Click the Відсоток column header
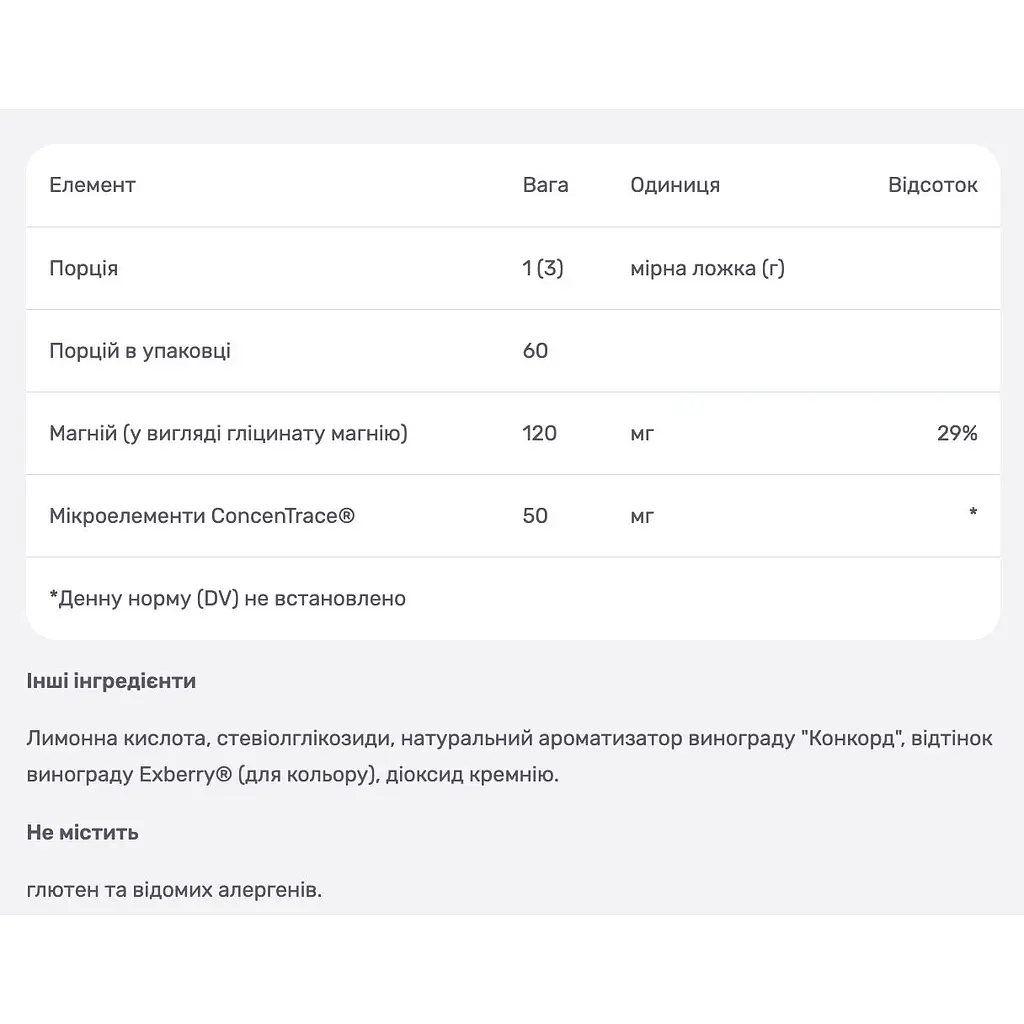 click(933, 185)
